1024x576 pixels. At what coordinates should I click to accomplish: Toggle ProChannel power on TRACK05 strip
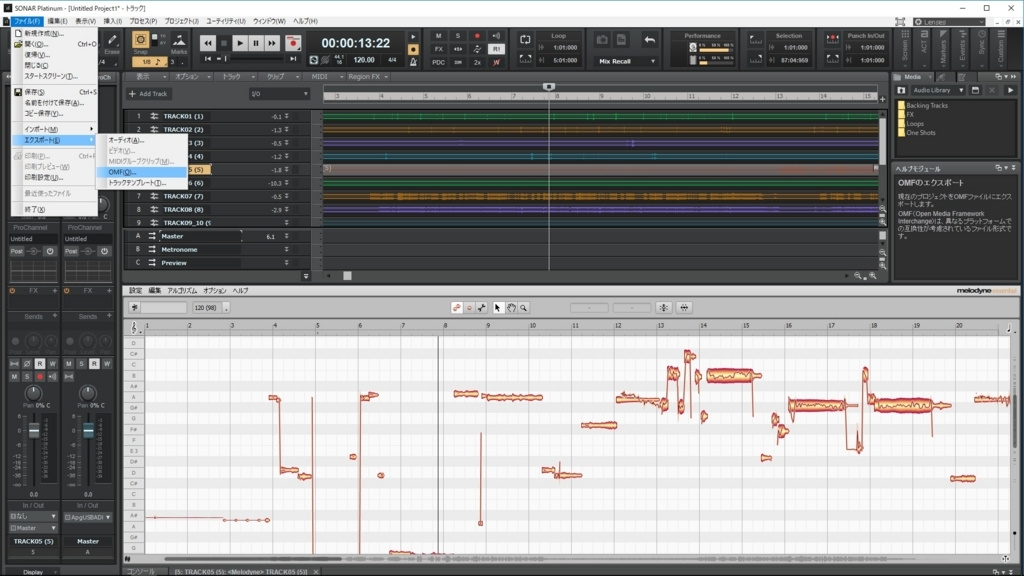point(50,251)
